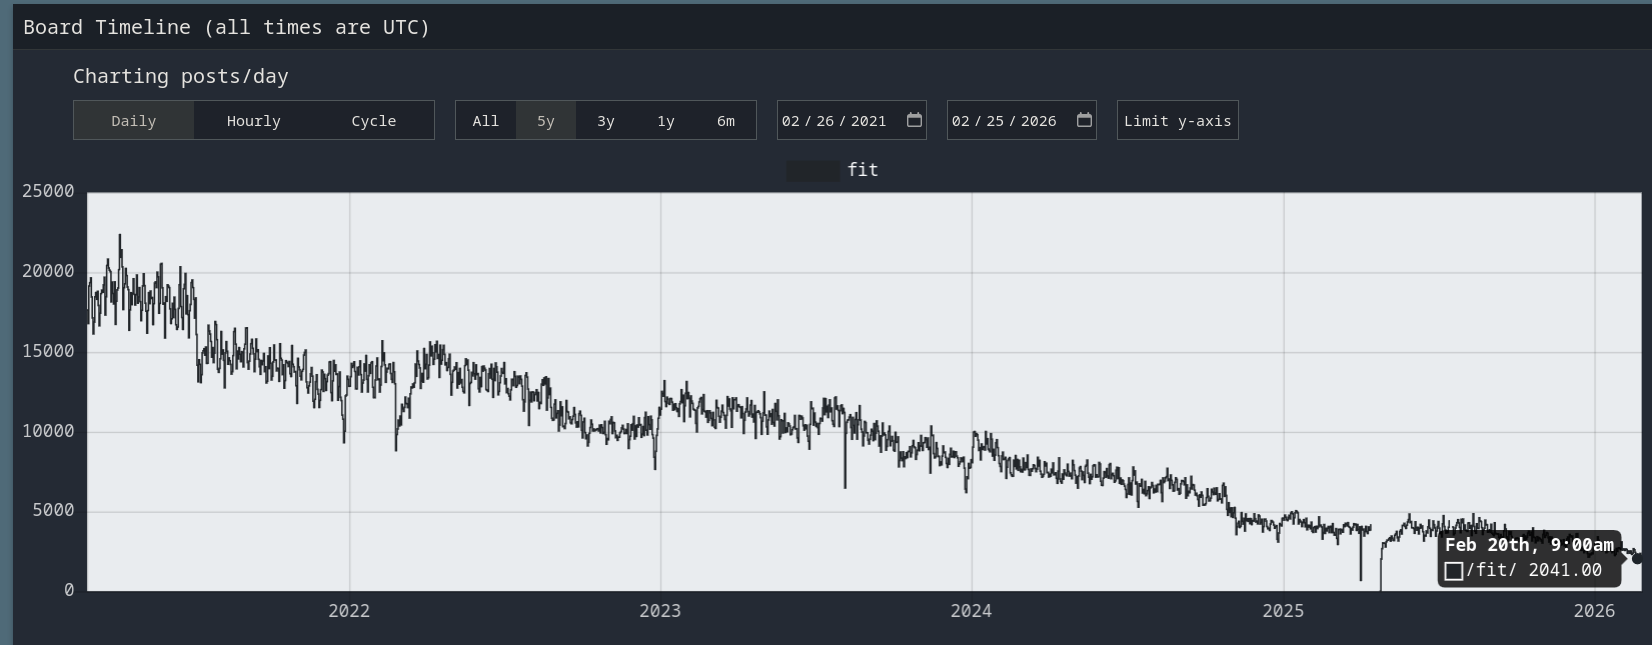
Task: Open the end date calendar picker icon
Action: point(1084,120)
